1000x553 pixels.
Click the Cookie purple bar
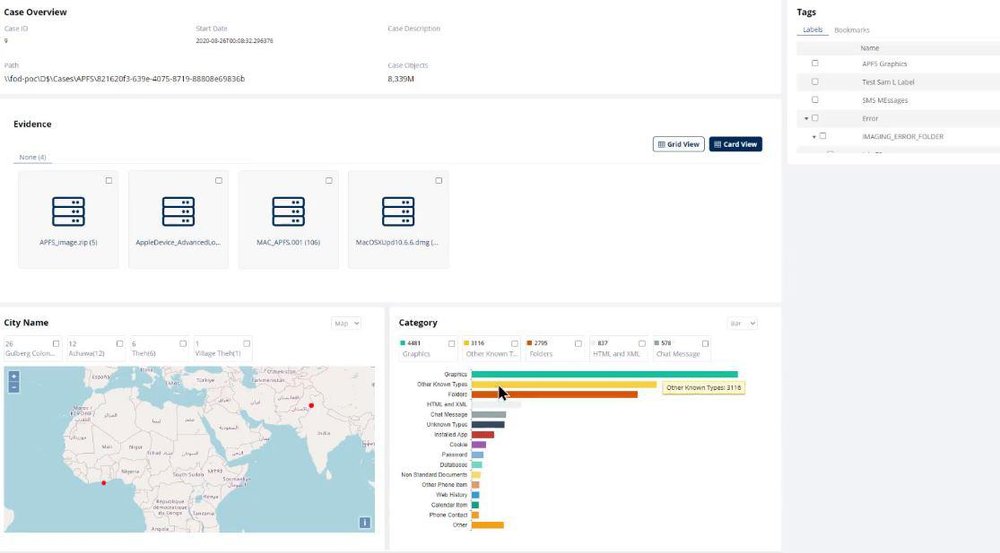point(479,445)
